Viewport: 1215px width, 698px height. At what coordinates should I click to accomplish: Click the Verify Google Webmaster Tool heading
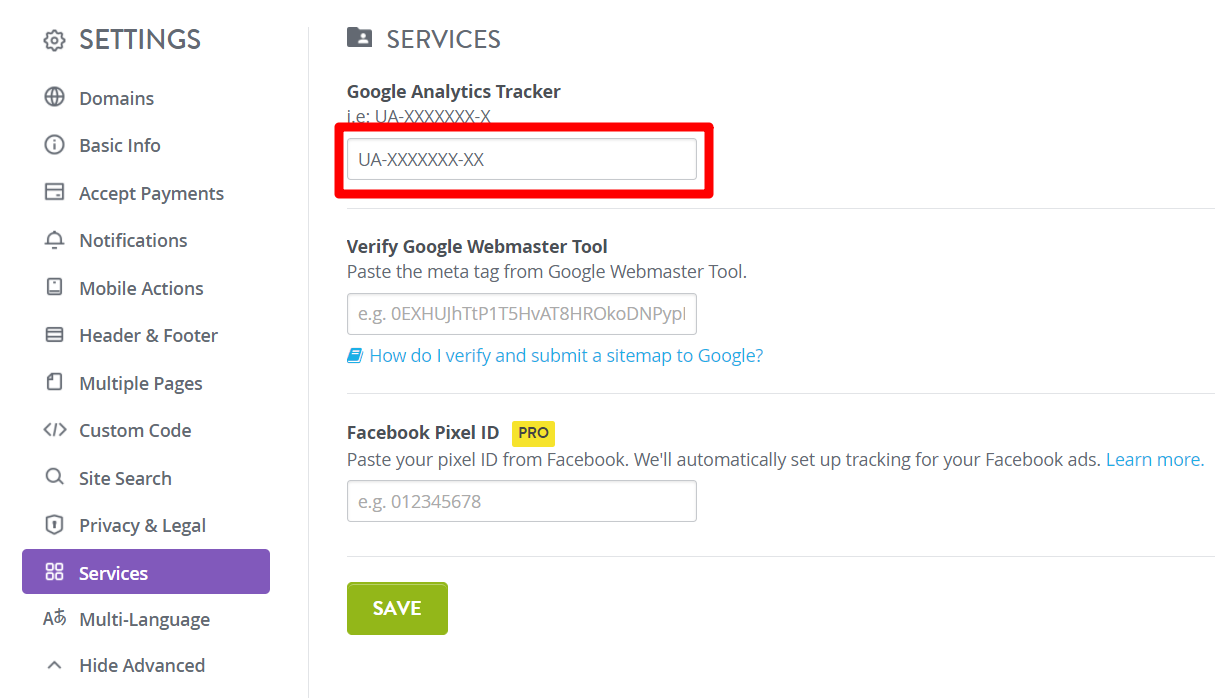click(x=477, y=246)
